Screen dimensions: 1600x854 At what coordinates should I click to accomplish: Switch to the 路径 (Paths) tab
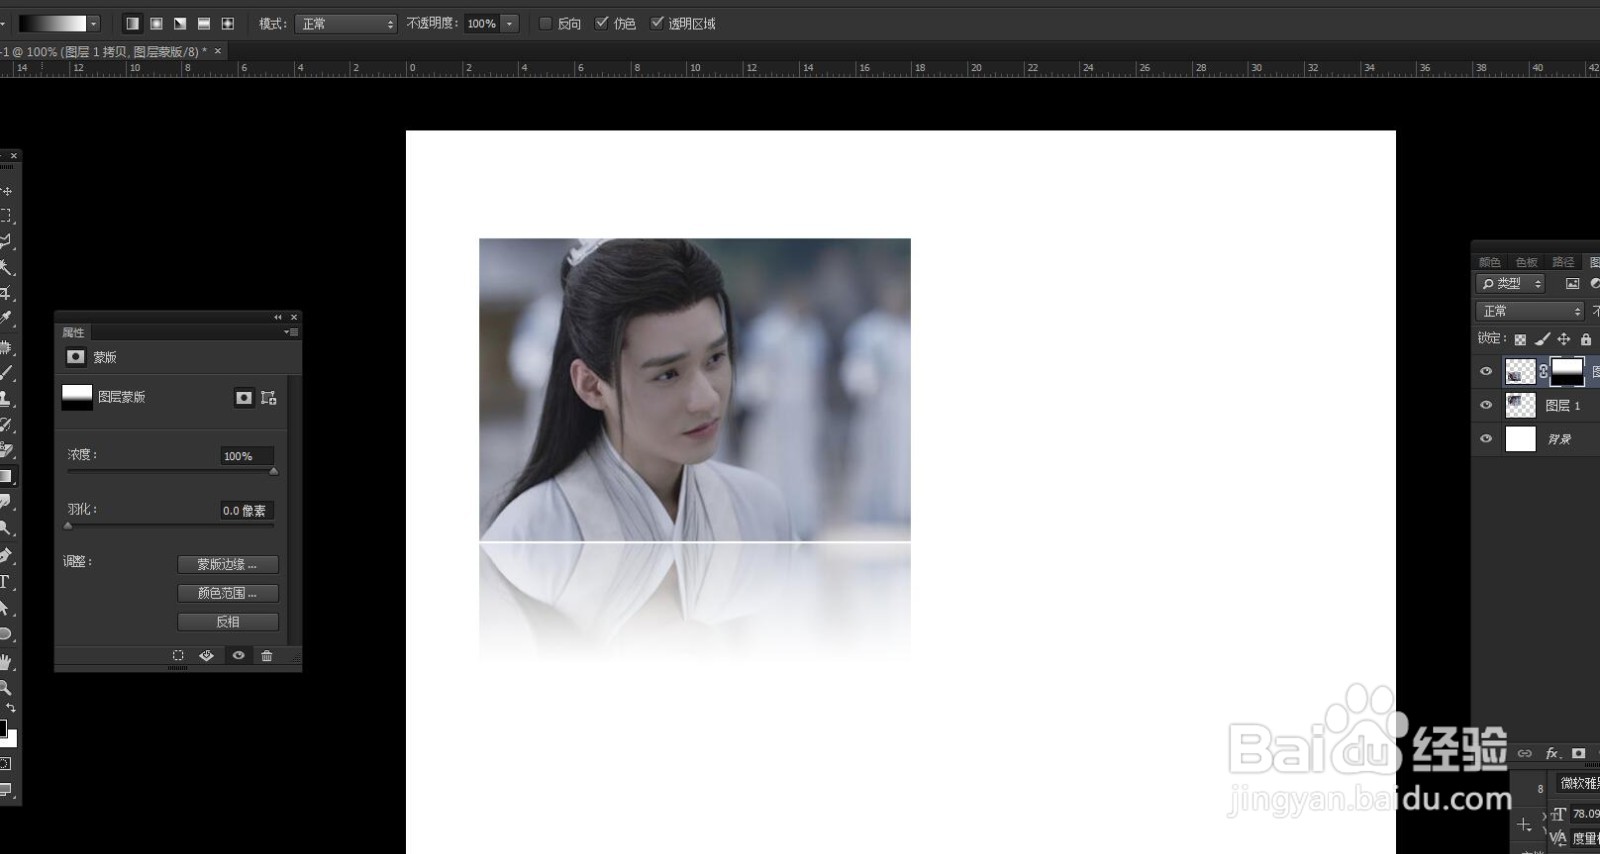1563,262
